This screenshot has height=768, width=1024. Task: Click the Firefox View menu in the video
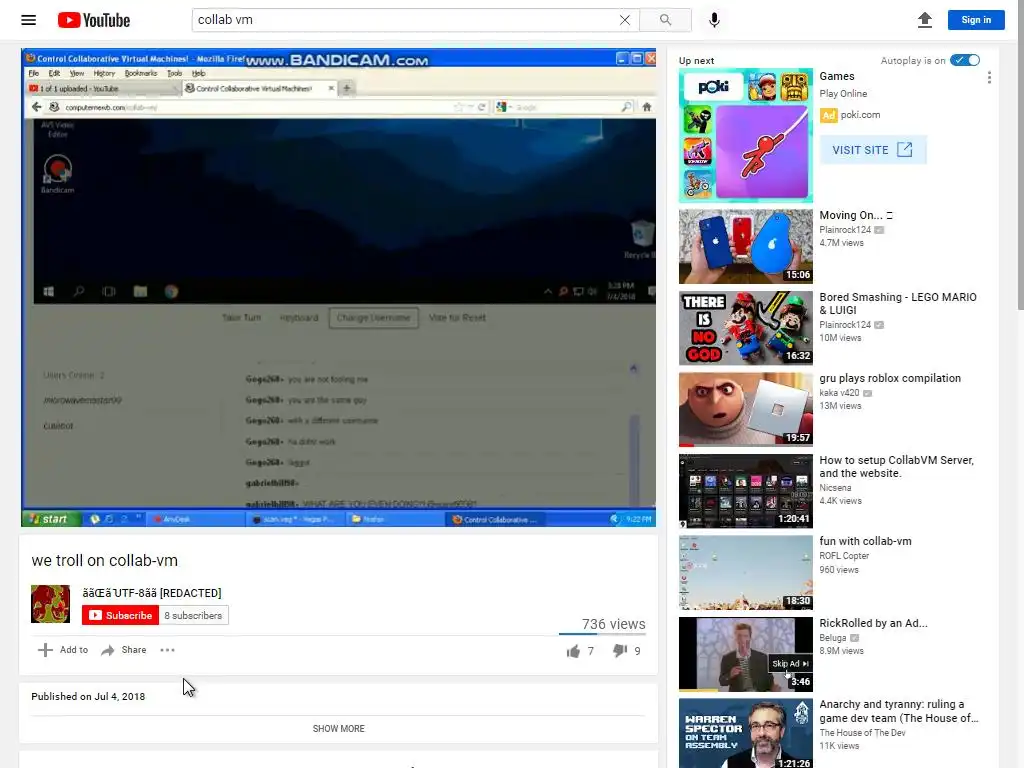(x=77, y=74)
